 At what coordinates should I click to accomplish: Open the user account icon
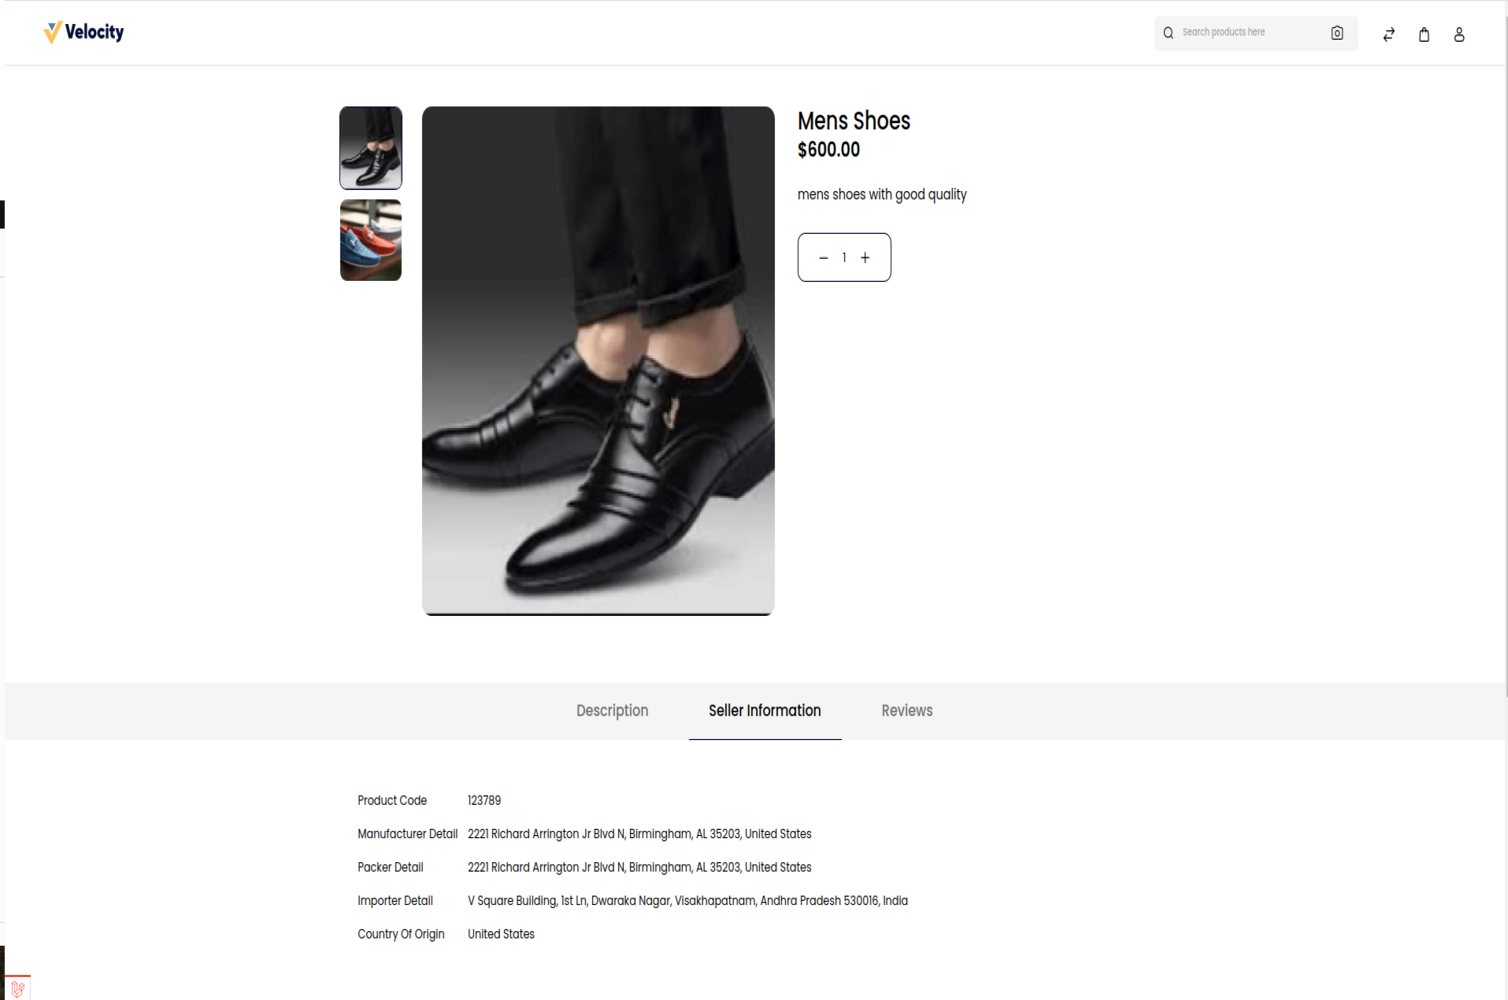(1459, 35)
